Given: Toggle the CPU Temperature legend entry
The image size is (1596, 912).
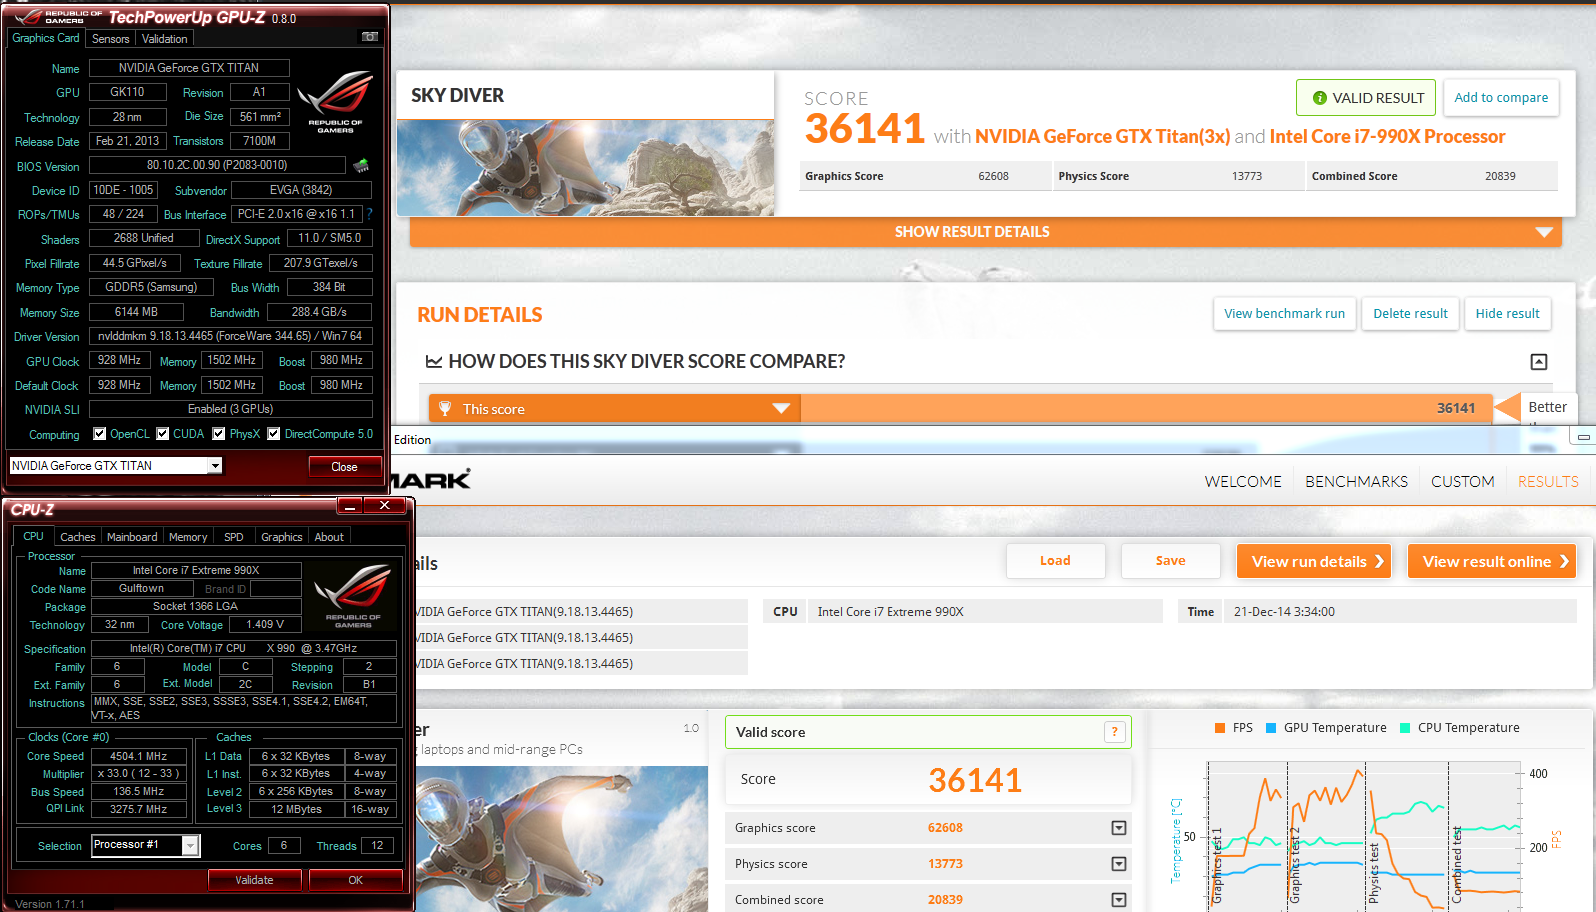Looking at the screenshot, I should (1459, 728).
